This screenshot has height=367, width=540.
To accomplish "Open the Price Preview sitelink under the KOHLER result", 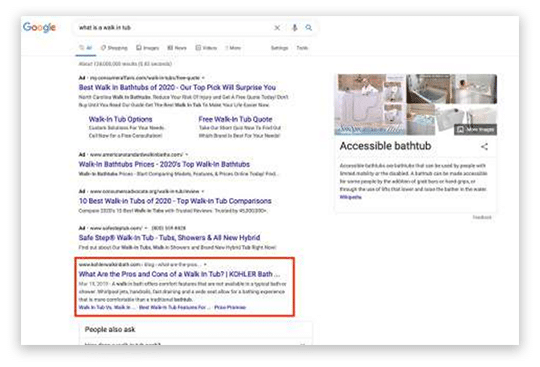I will 230,307.
